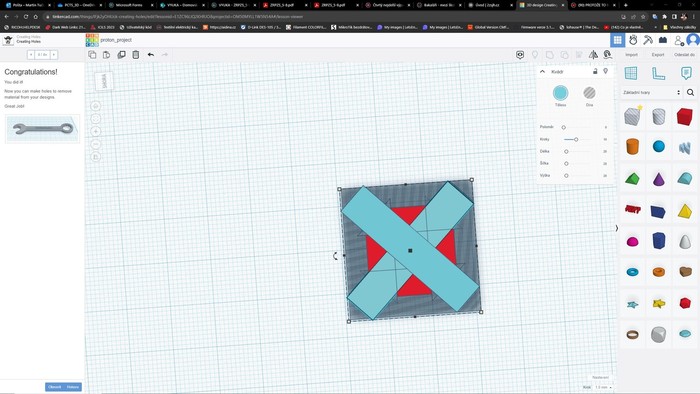
Task: Click the Mirror tool icon
Action: click(x=593, y=54)
